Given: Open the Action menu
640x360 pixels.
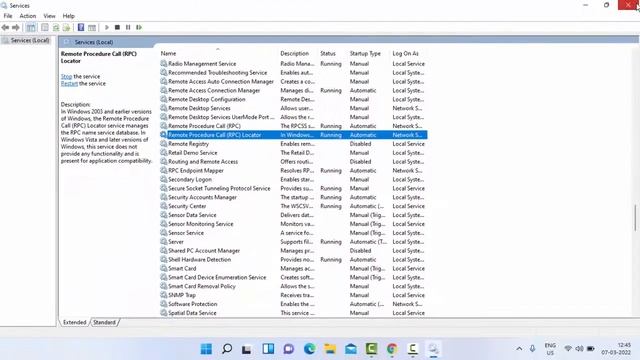Looking at the screenshot, I should (28, 16).
